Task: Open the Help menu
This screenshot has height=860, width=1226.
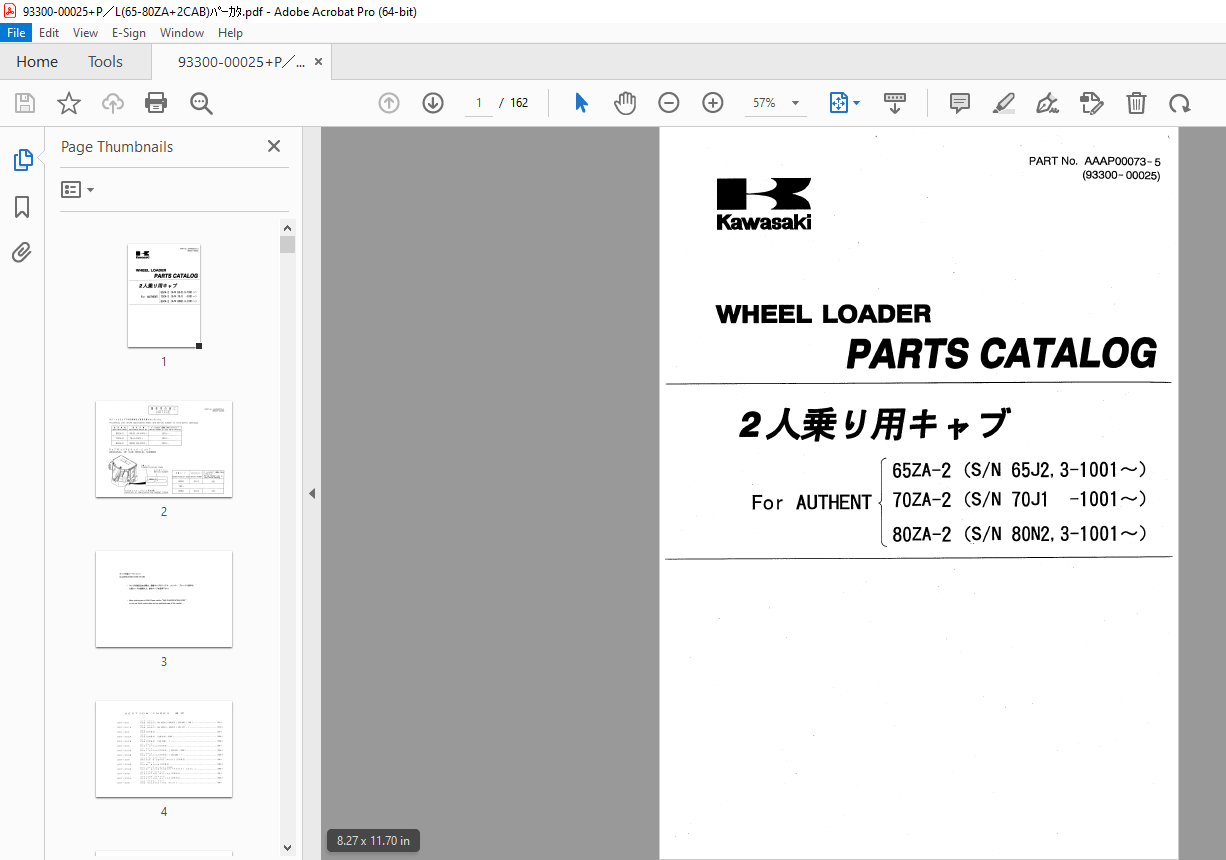Action: click(231, 33)
